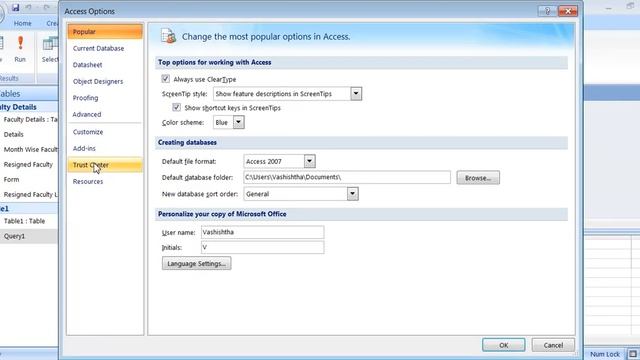Select Table1 : Table in navigation pane

coord(24,221)
